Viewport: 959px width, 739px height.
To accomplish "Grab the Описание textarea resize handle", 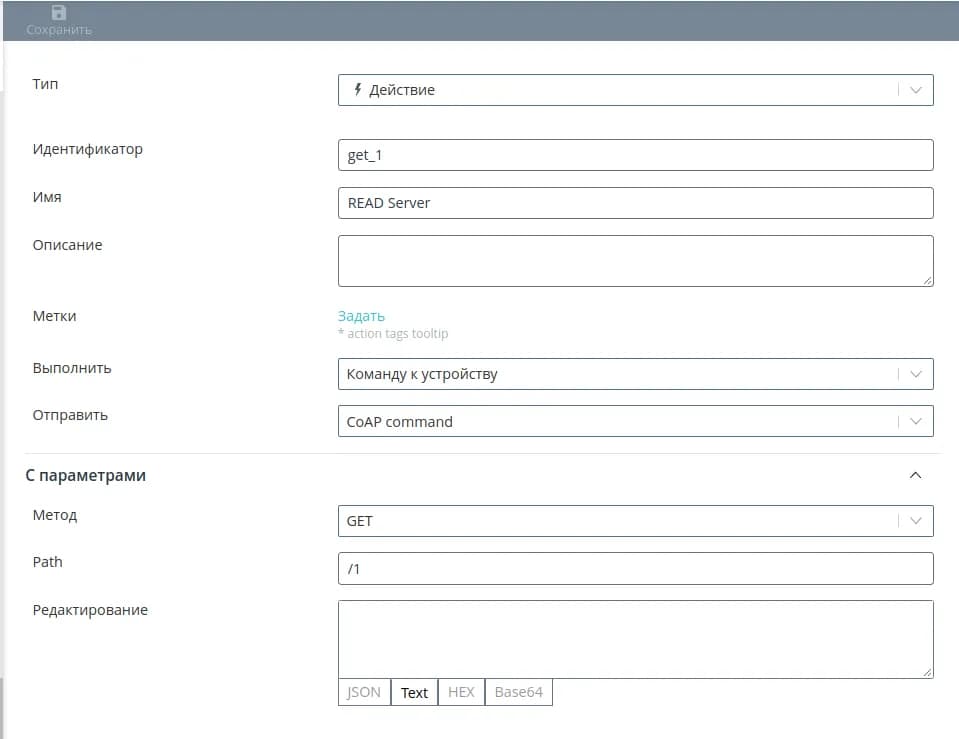I will [927, 281].
